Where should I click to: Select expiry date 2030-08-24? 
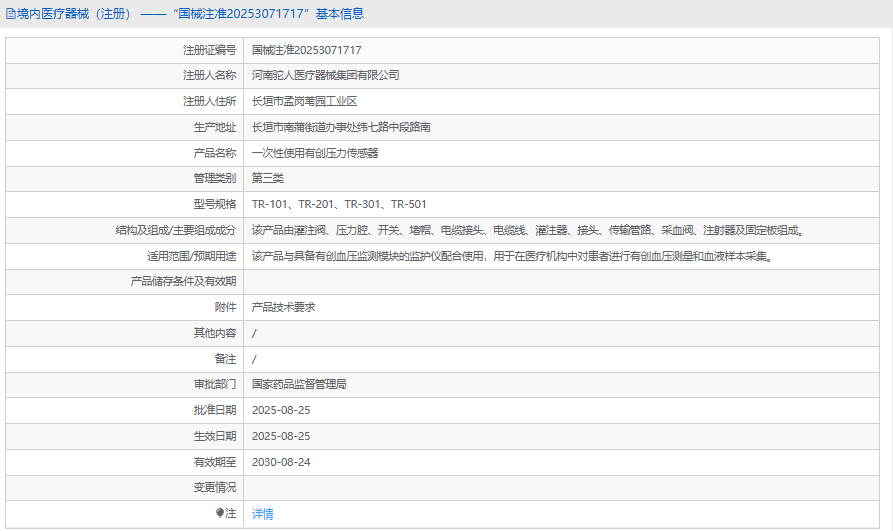[x=281, y=462]
